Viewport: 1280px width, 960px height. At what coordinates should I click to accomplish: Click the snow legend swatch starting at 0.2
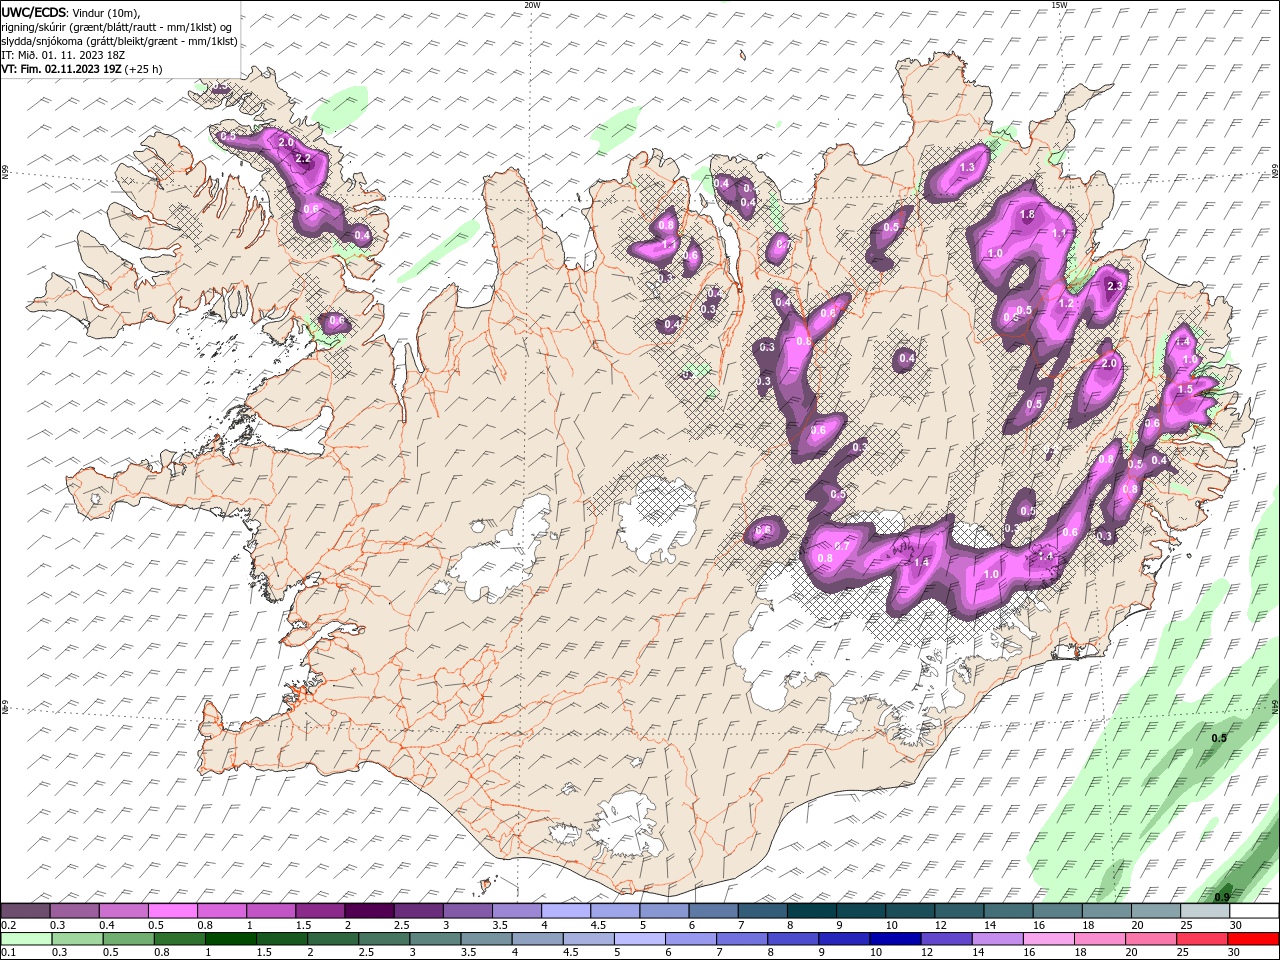coord(26,911)
